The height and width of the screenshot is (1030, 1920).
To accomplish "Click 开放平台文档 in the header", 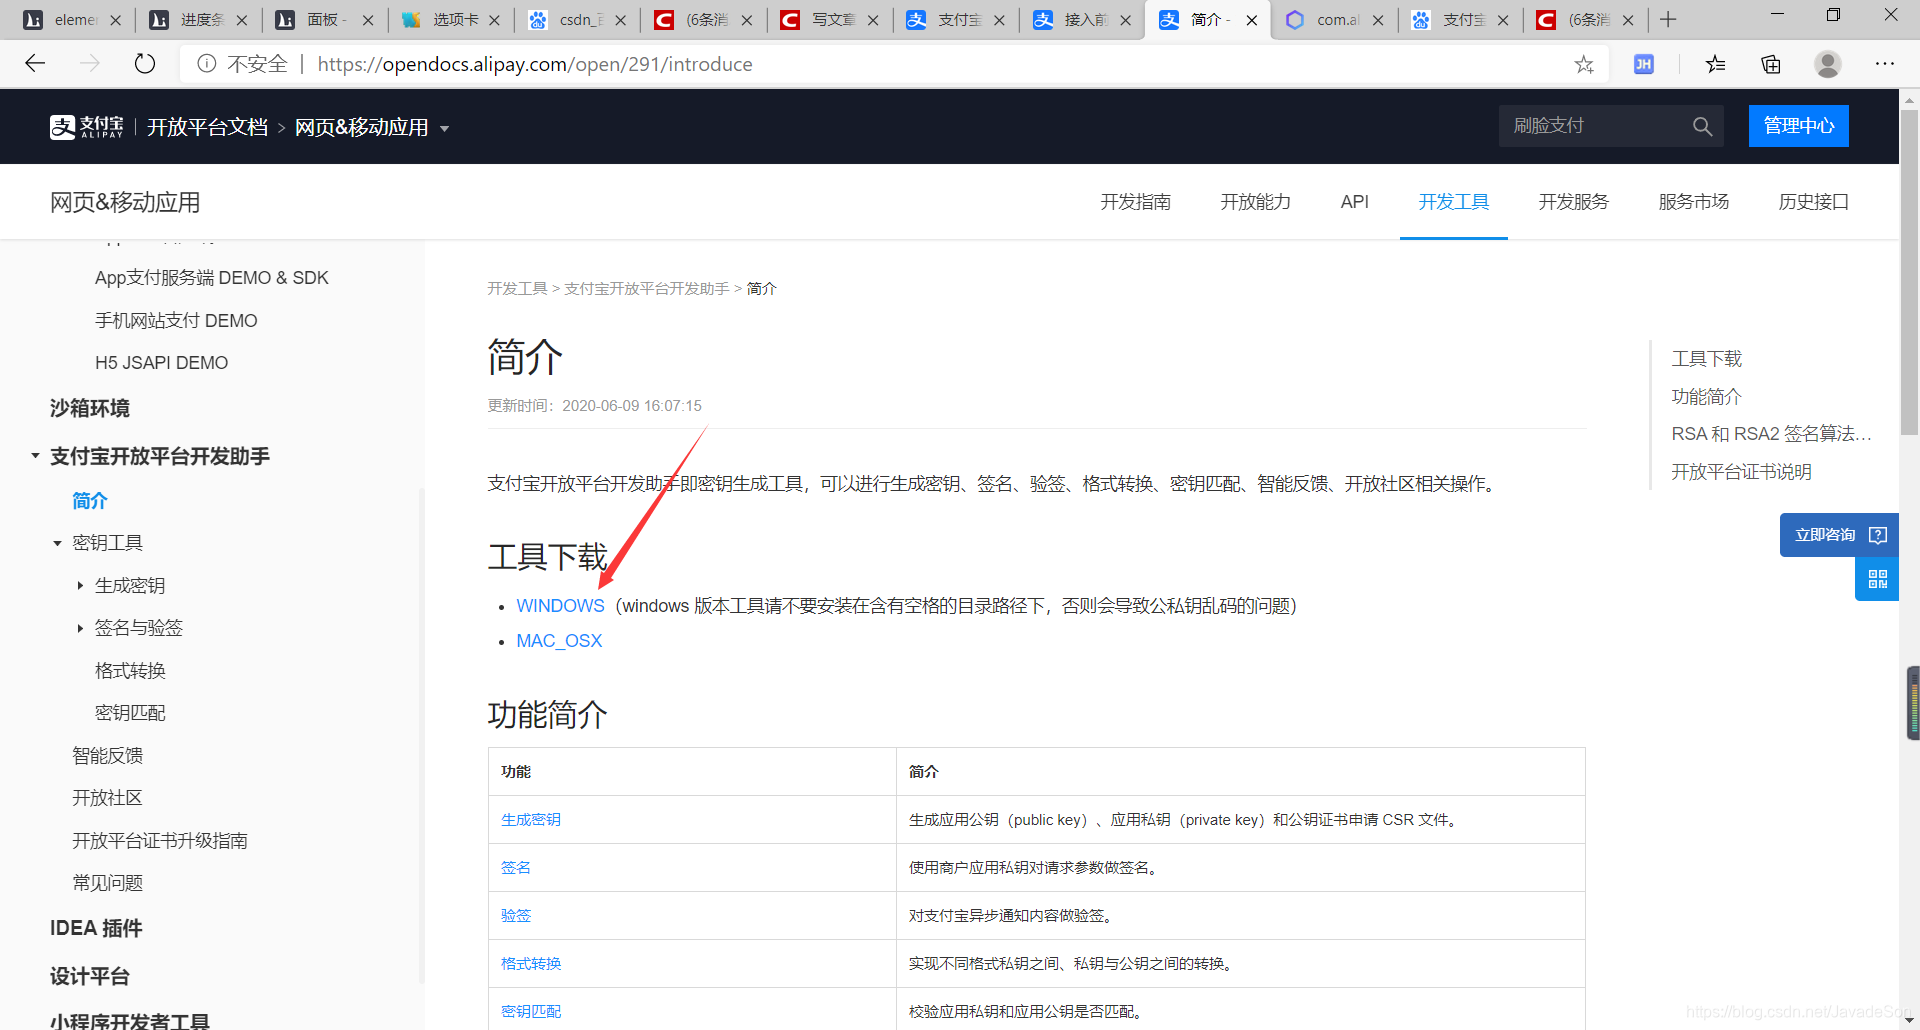I will pyautogui.click(x=207, y=128).
